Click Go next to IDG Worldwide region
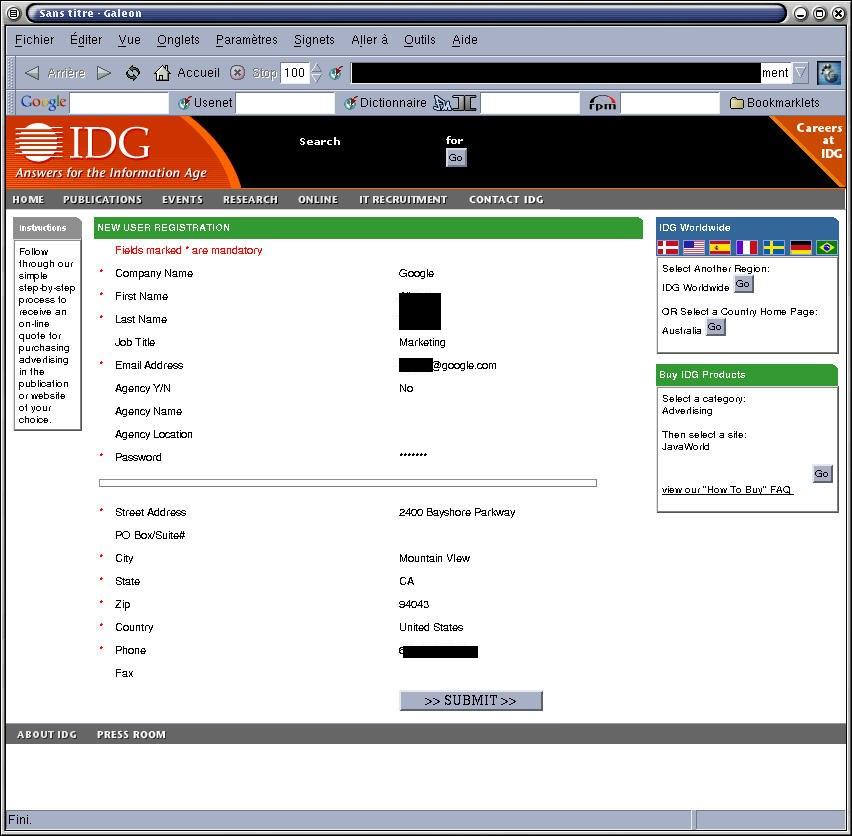Screen dimensions: 852x836 point(743,284)
